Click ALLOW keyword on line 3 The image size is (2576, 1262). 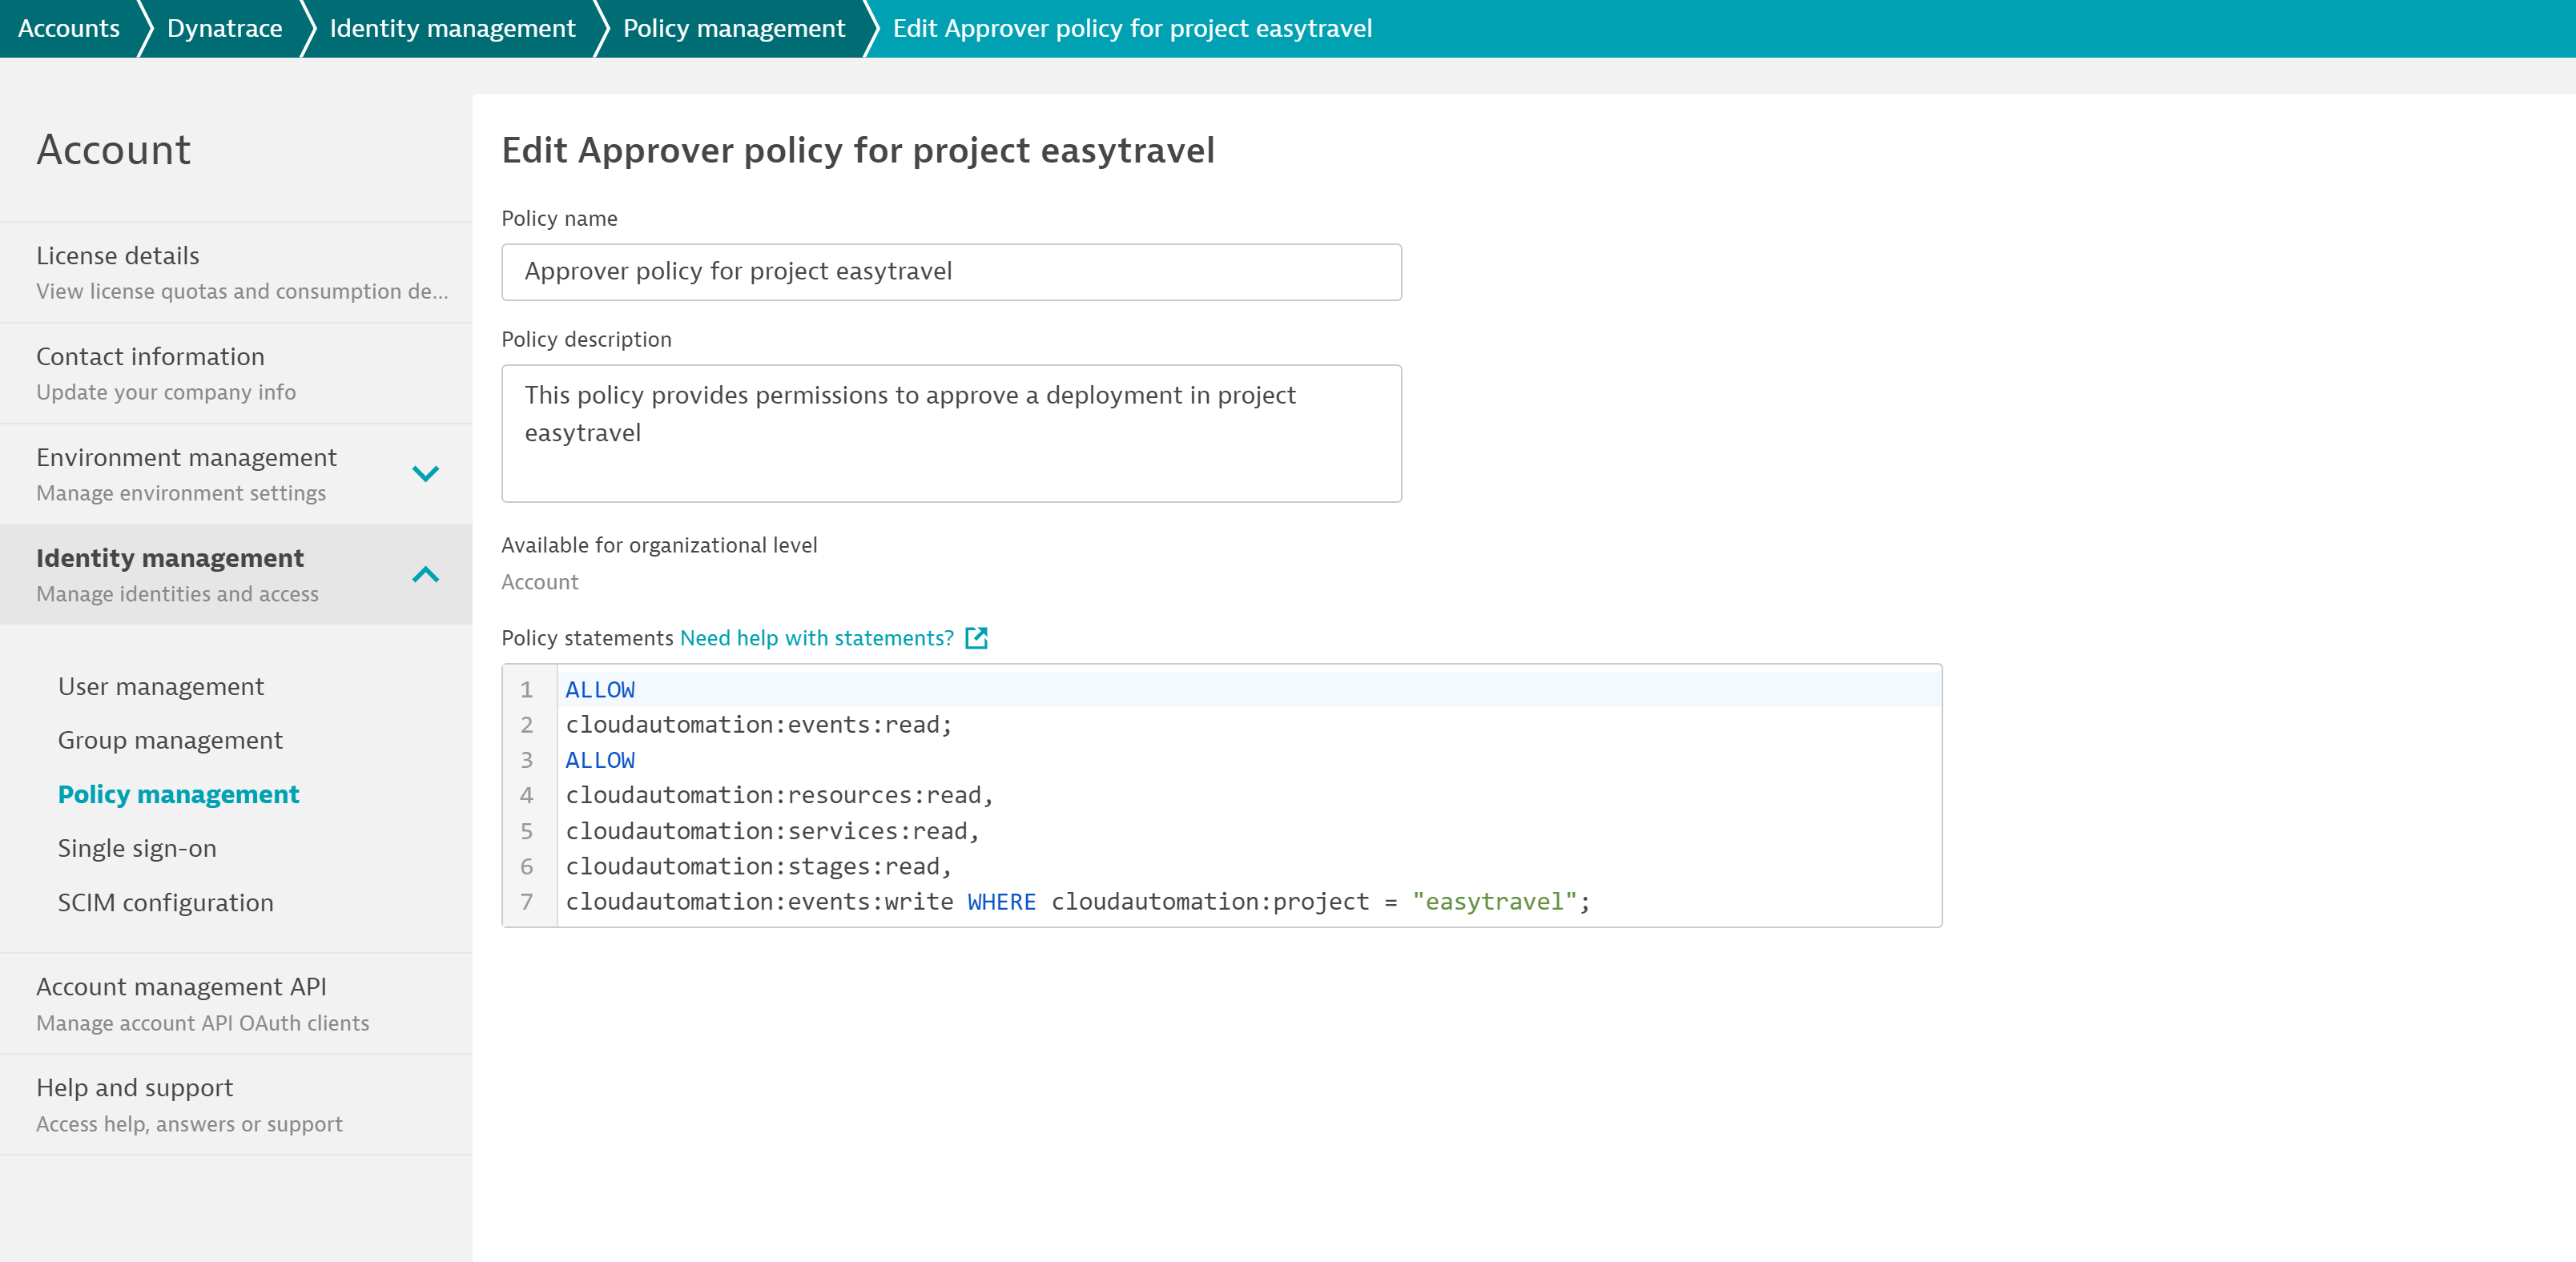[600, 760]
